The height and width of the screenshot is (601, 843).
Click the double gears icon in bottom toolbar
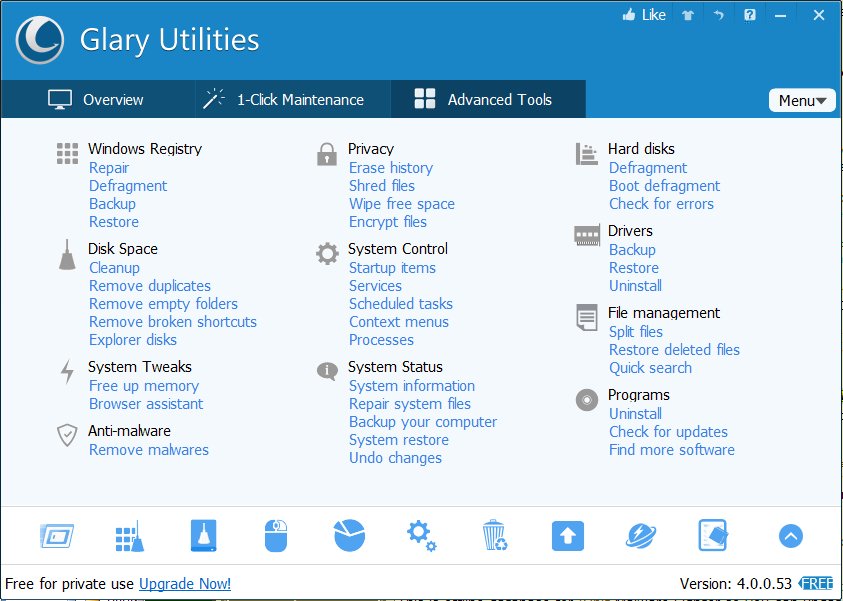pyautogui.click(x=421, y=536)
